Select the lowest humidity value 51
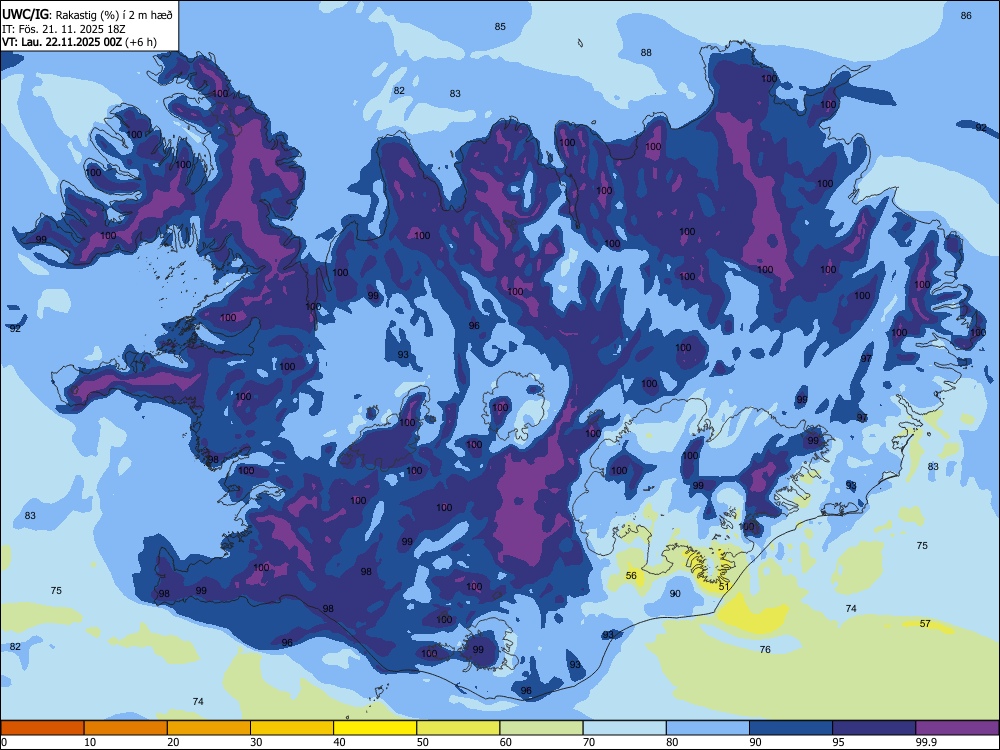The width and height of the screenshot is (1000, 750). click(724, 587)
